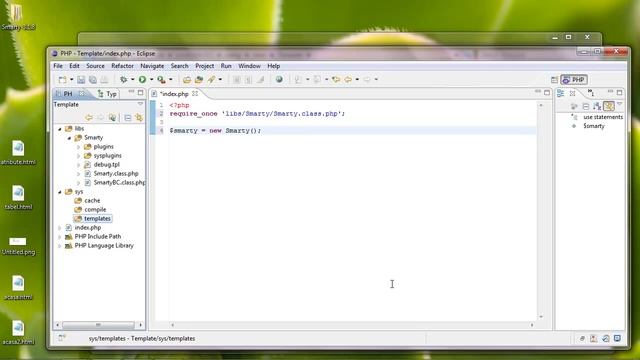640x360 pixels.
Task: Toggle the first greyed Outline toolbar button
Action: tap(574, 106)
